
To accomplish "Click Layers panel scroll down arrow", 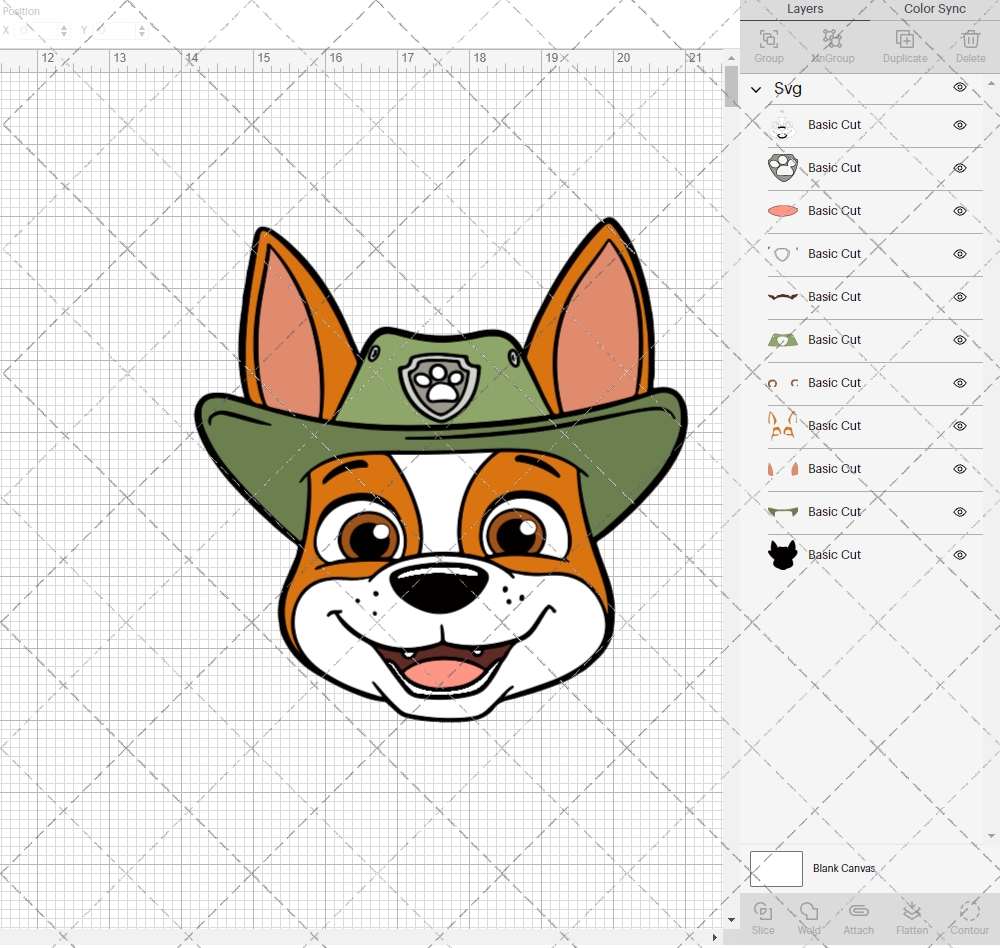I will [x=990, y=836].
